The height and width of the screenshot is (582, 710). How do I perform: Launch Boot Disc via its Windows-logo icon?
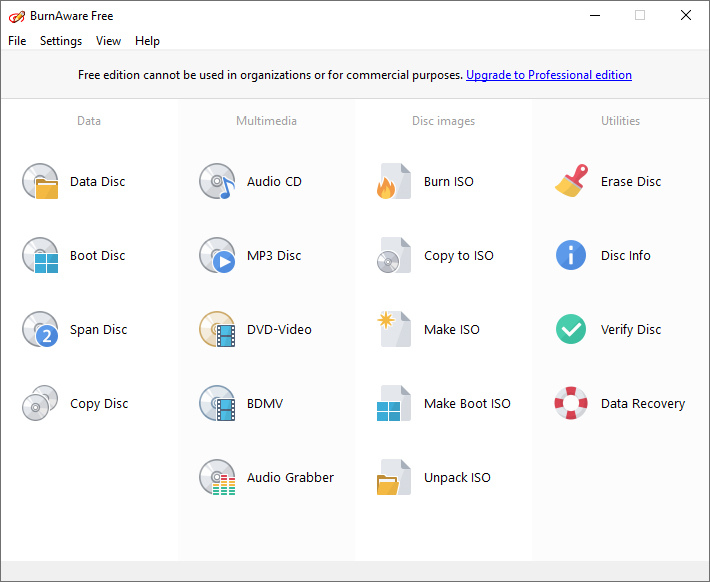41,256
